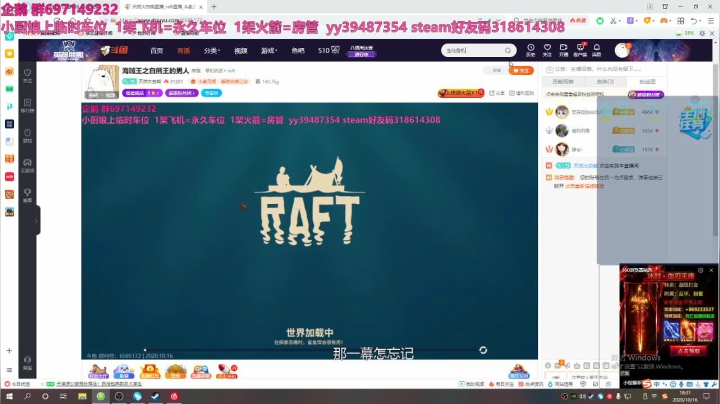Expand the 分类 category dropdown
This screenshot has height=404, width=720.
(212, 50)
